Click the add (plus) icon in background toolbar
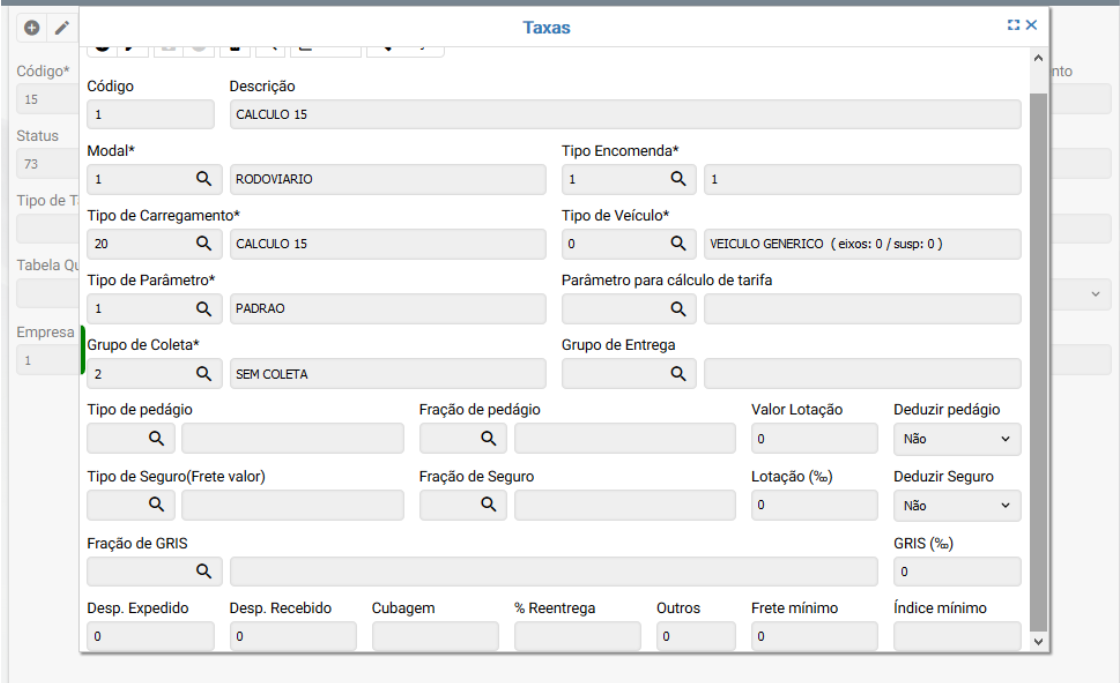1120x683 pixels. tap(32, 28)
